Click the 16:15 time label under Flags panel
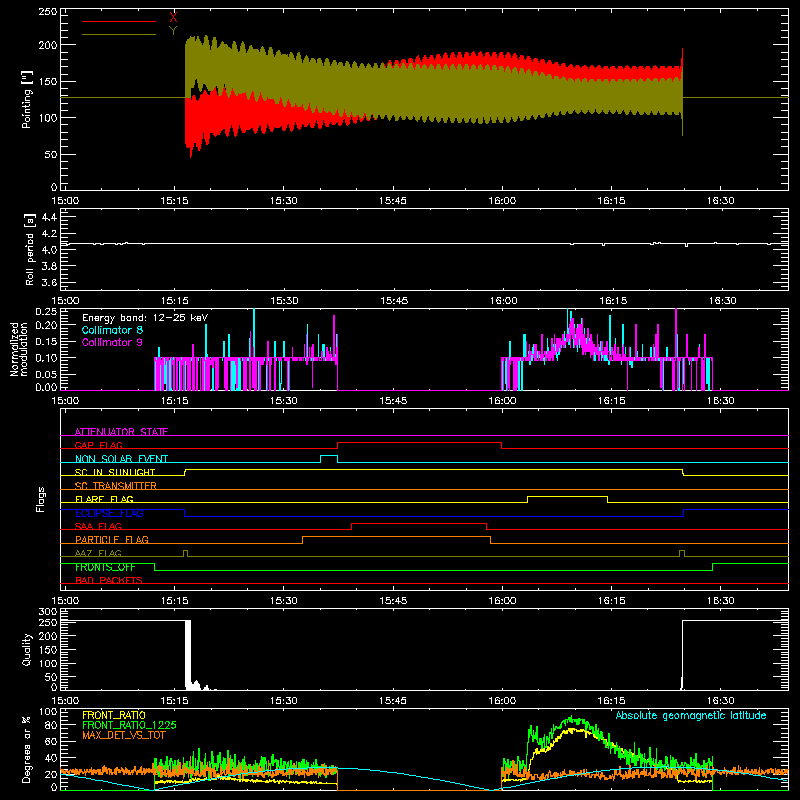Viewport: 800px width, 800px height. click(611, 601)
